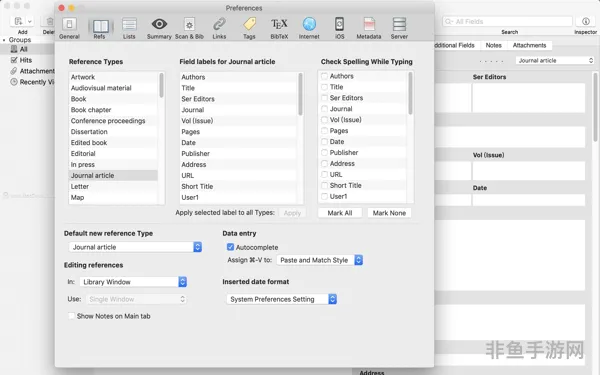The height and width of the screenshot is (375, 600).
Task: Open the Links preferences pane
Action: tap(219, 28)
